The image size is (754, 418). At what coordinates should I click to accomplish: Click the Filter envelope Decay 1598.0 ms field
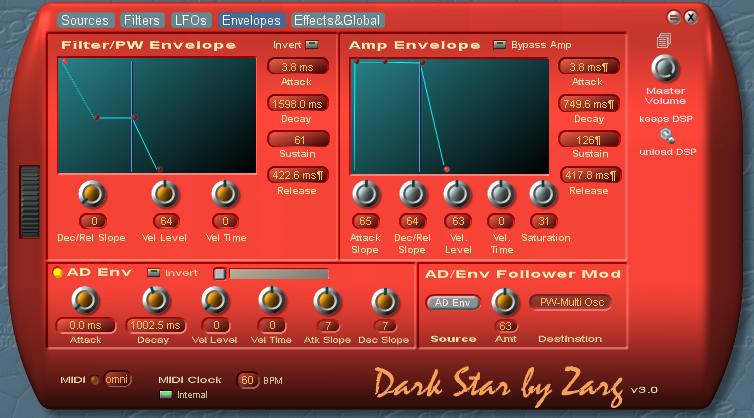pyautogui.click(x=298, y=103)
